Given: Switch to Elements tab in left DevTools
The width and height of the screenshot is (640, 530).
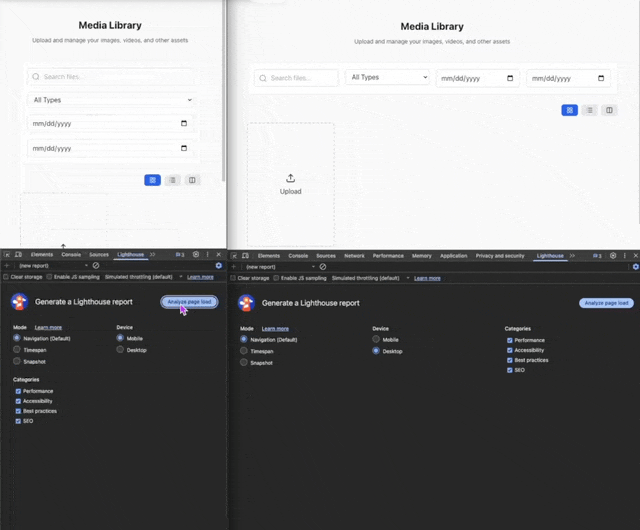Looking at the screenshot, I should tap(42, 254).
